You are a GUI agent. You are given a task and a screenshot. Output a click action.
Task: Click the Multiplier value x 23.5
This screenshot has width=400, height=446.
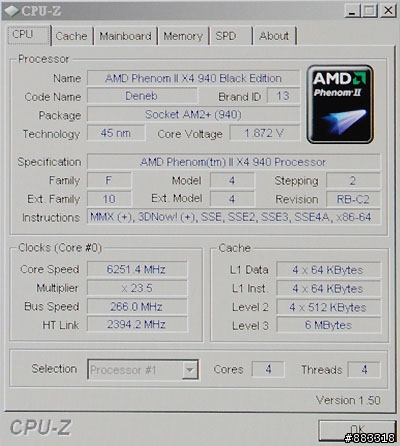coord(137,288)
